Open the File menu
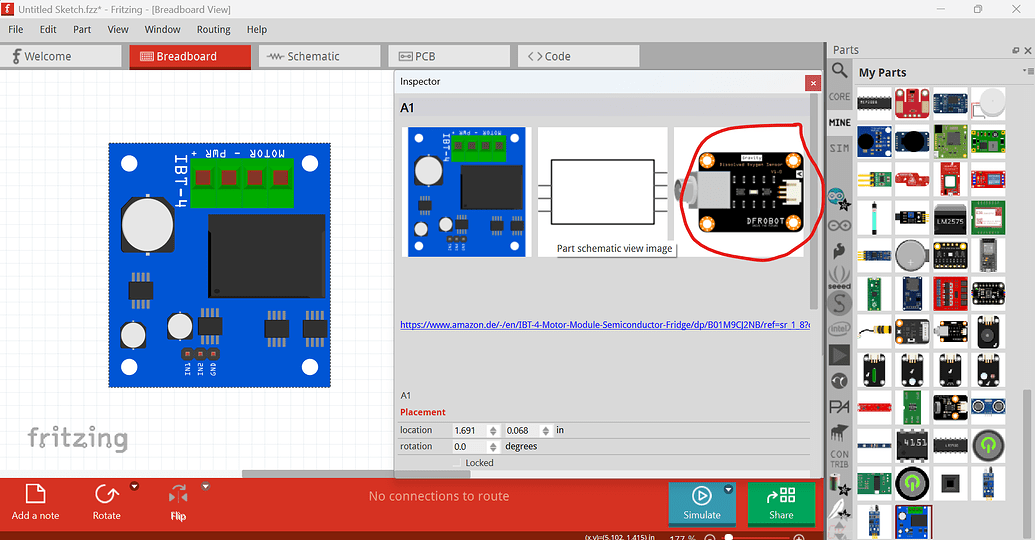Image resolution: width=1035 pixels, height=540 pixels. 16,30
